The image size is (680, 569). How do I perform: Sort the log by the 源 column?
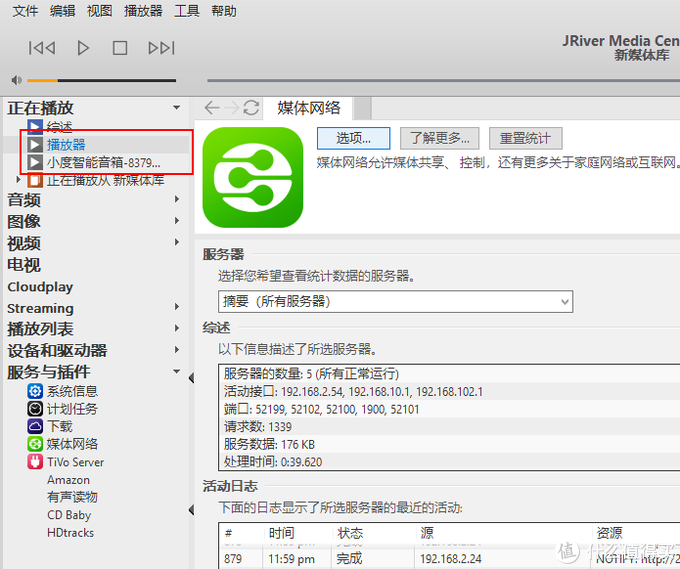(x=503, y=533)
